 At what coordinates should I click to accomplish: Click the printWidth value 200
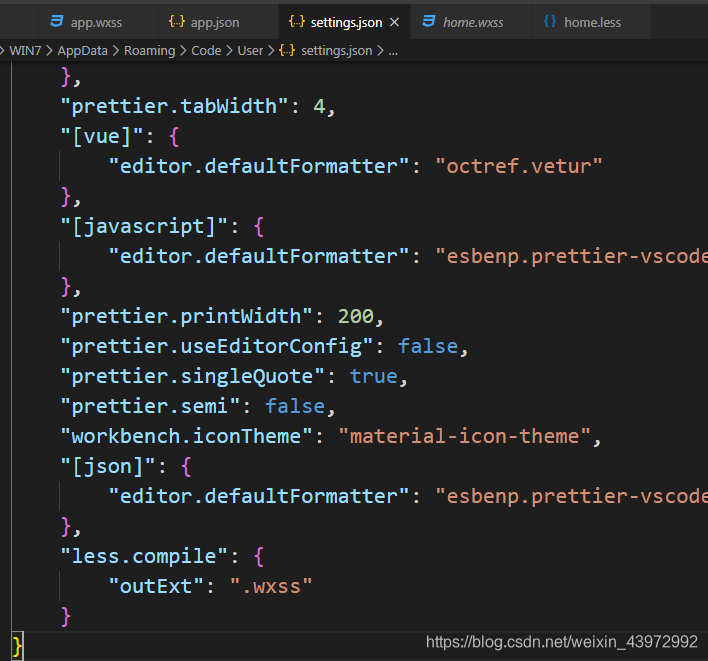click(x=355, y=316)
